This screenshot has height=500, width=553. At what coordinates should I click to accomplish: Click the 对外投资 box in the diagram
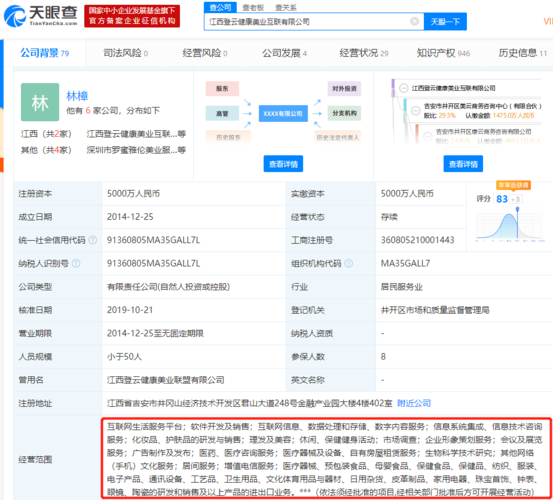click(x=344, y=89)
